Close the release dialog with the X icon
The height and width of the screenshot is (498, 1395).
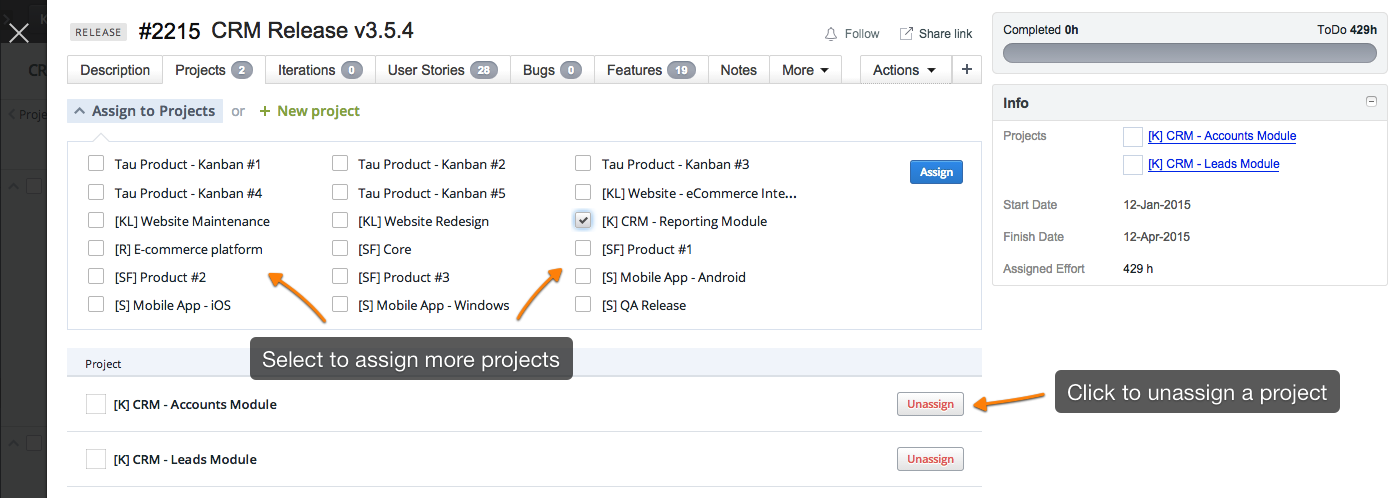pyautogui.click(x=19, y=33)
